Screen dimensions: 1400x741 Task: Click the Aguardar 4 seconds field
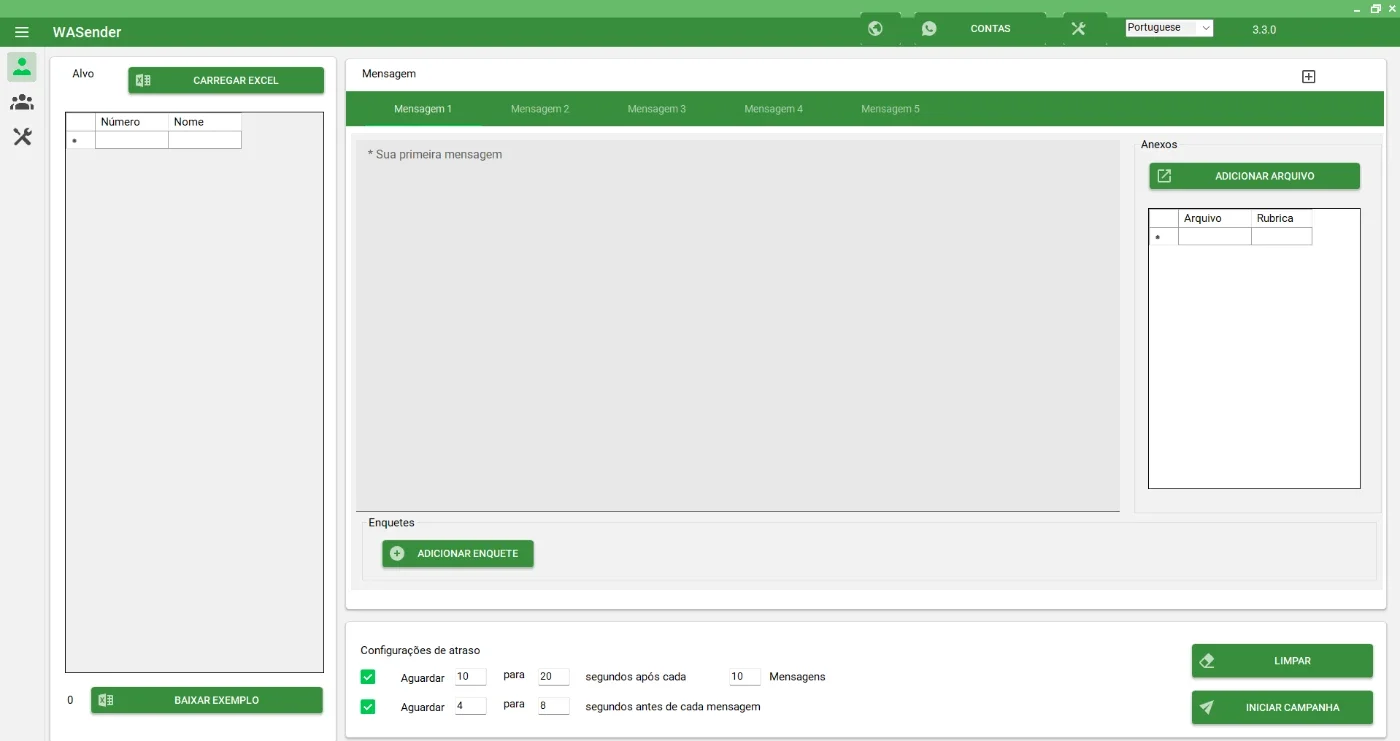click(x=470, y=706)
